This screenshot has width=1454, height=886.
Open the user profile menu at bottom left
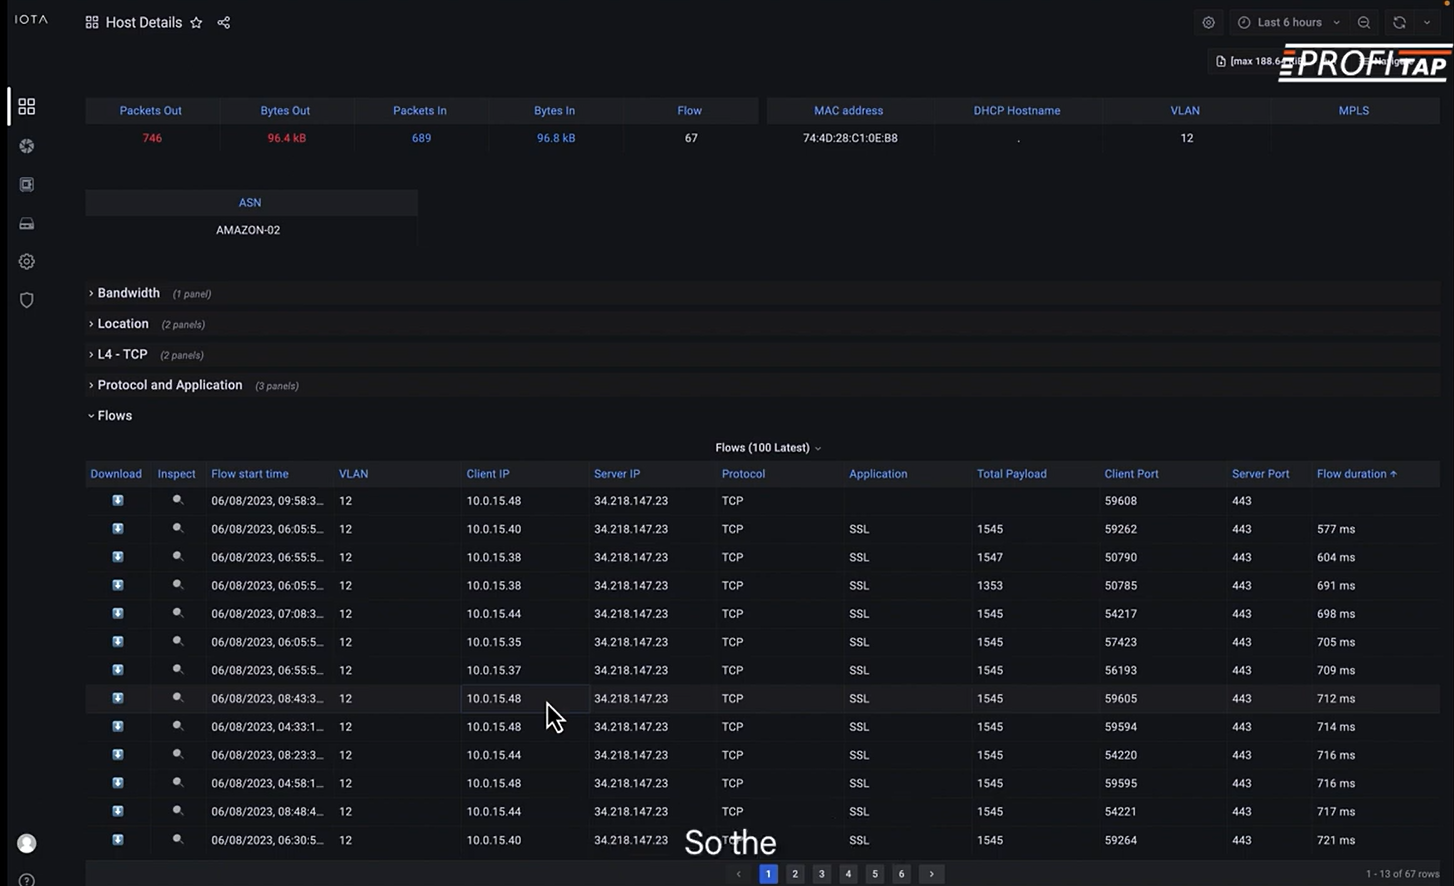26,843
